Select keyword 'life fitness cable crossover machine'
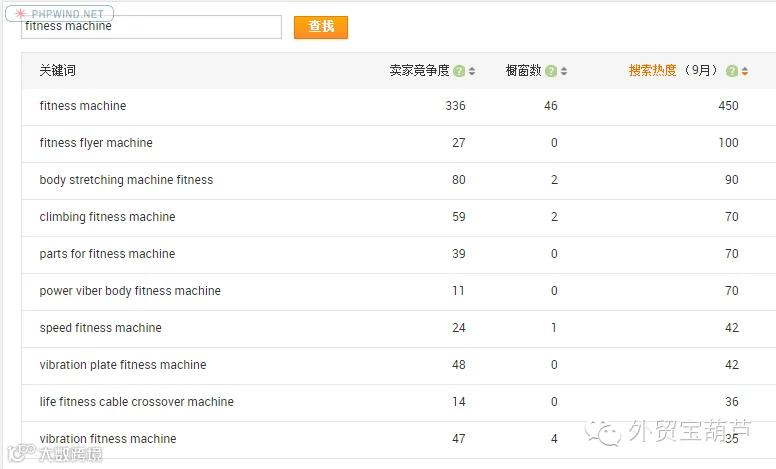 (x=137, y=402)
